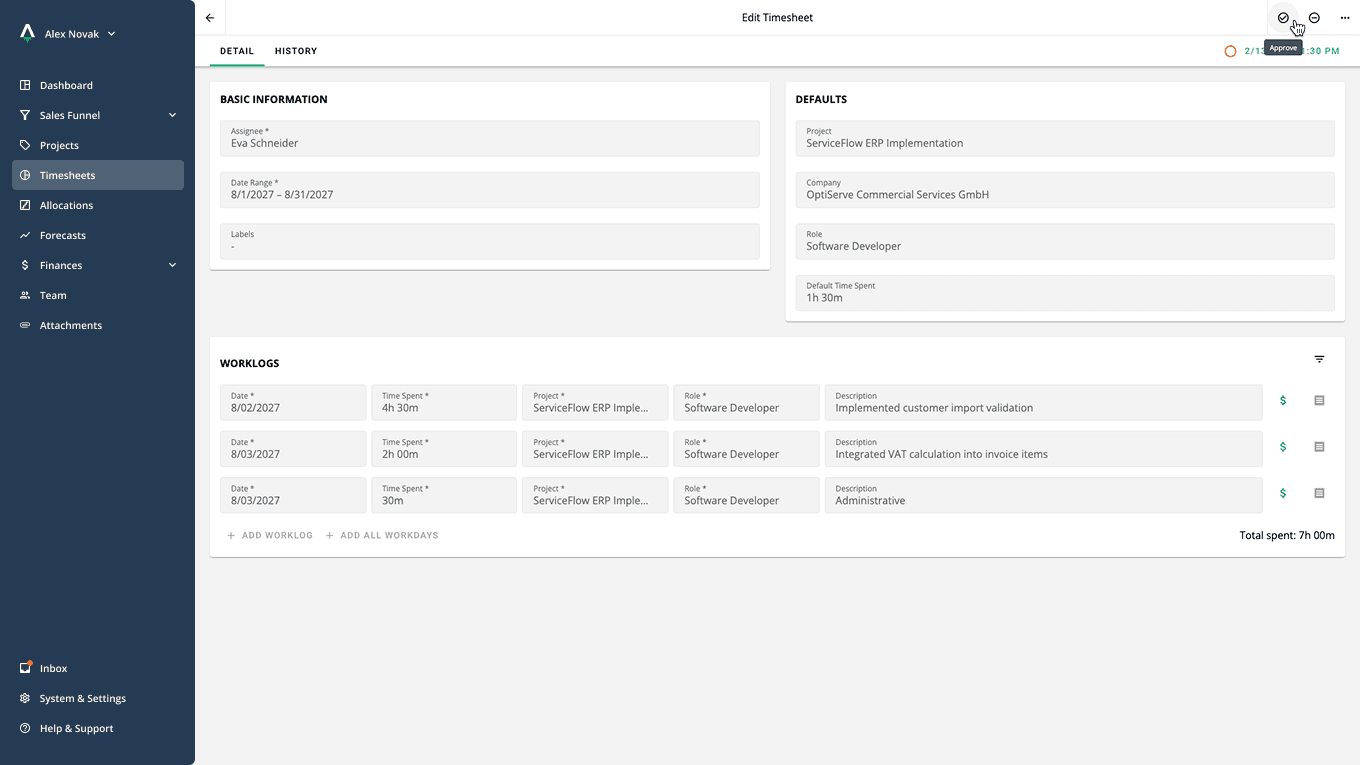This screenshot has height=765, width=1360.
Task: Open Projects in the sidebar
Action: 98,145
